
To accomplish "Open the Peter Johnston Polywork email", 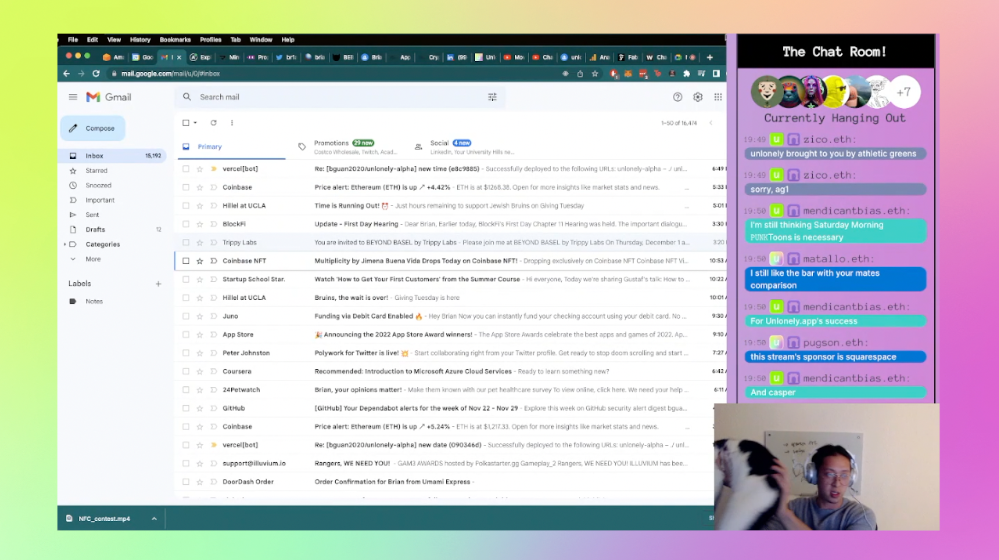I will coord(451,353).
